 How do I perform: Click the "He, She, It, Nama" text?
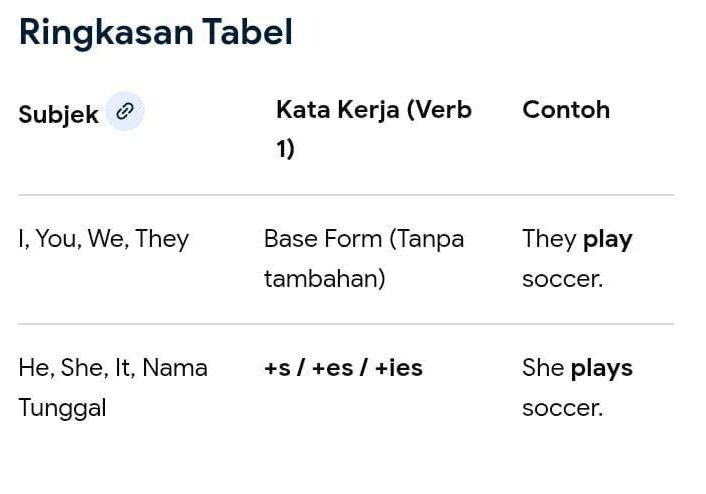coord(112,368)
